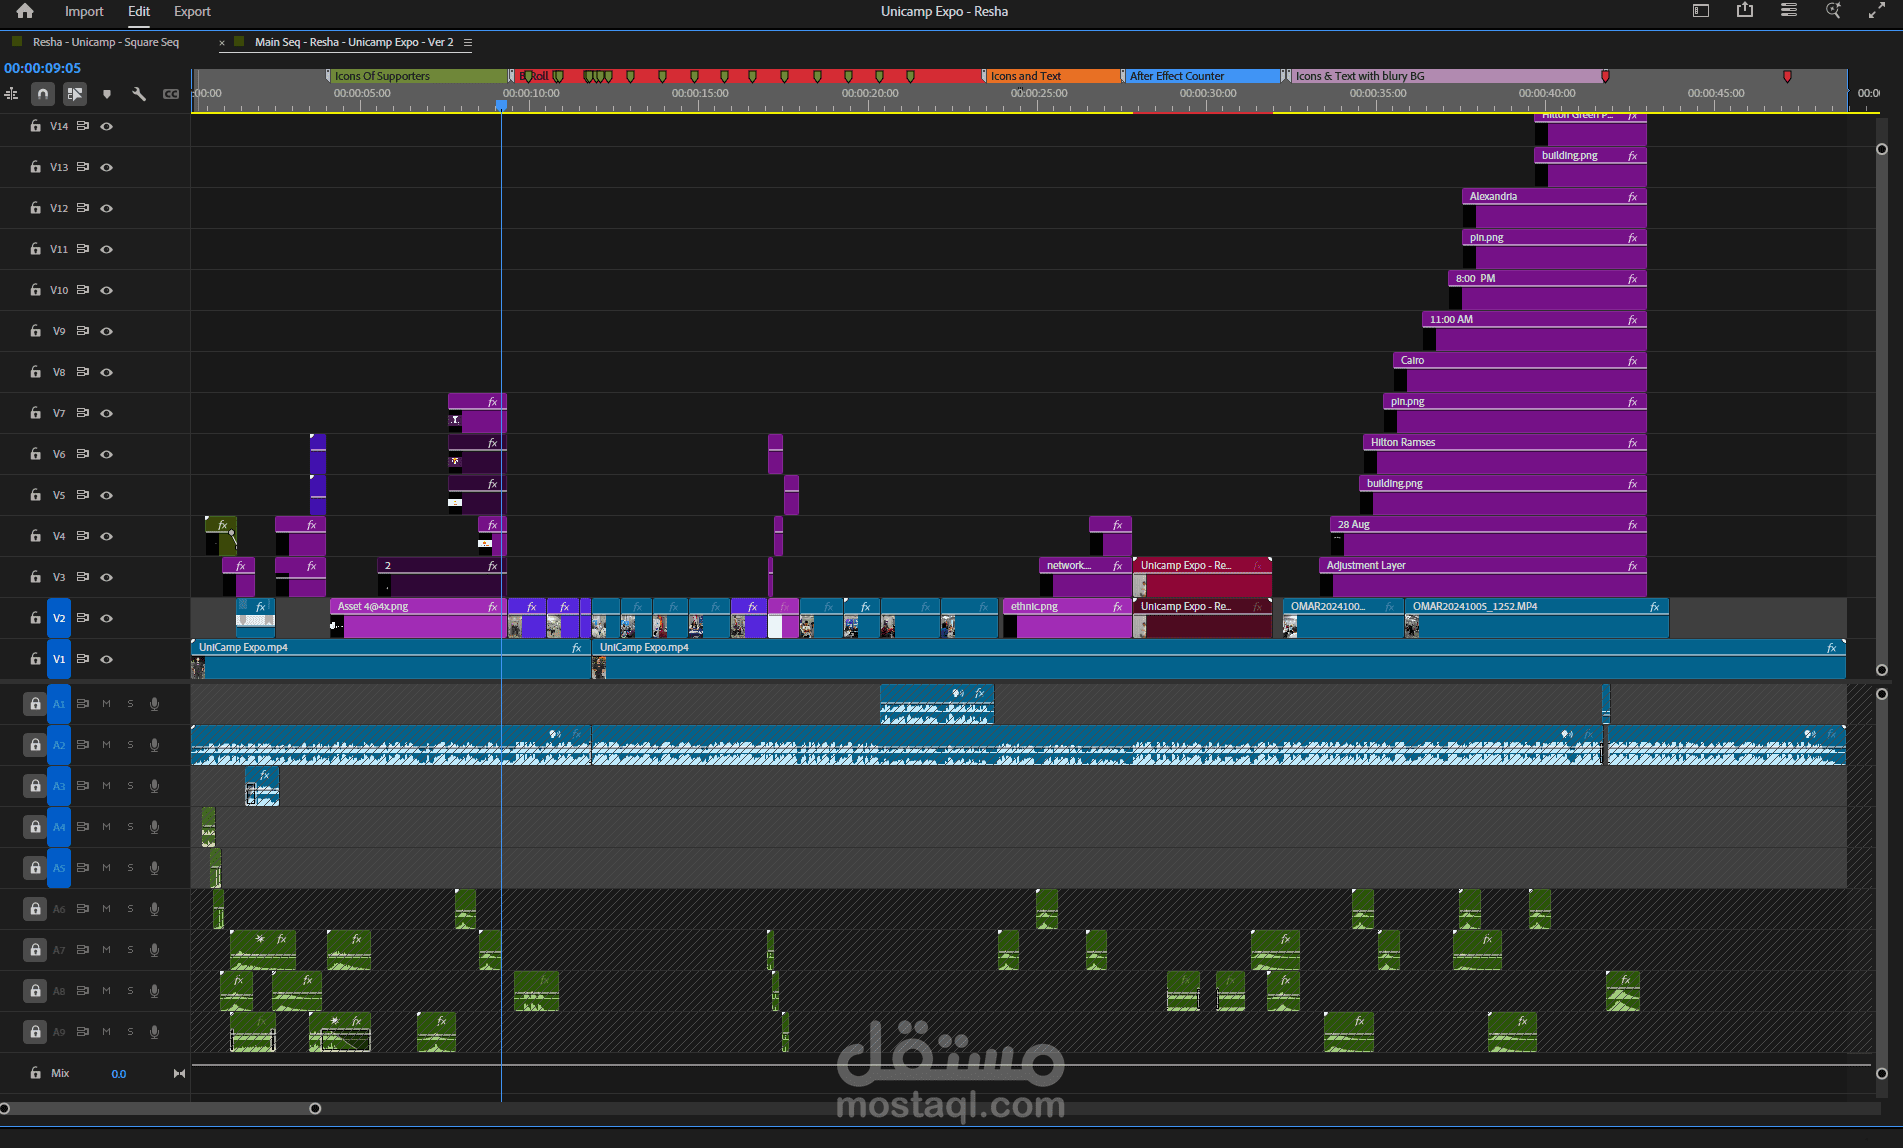Screen dimensions: 1903x1148
Task: Enable voice-over record on track A4
Action: 154,827
